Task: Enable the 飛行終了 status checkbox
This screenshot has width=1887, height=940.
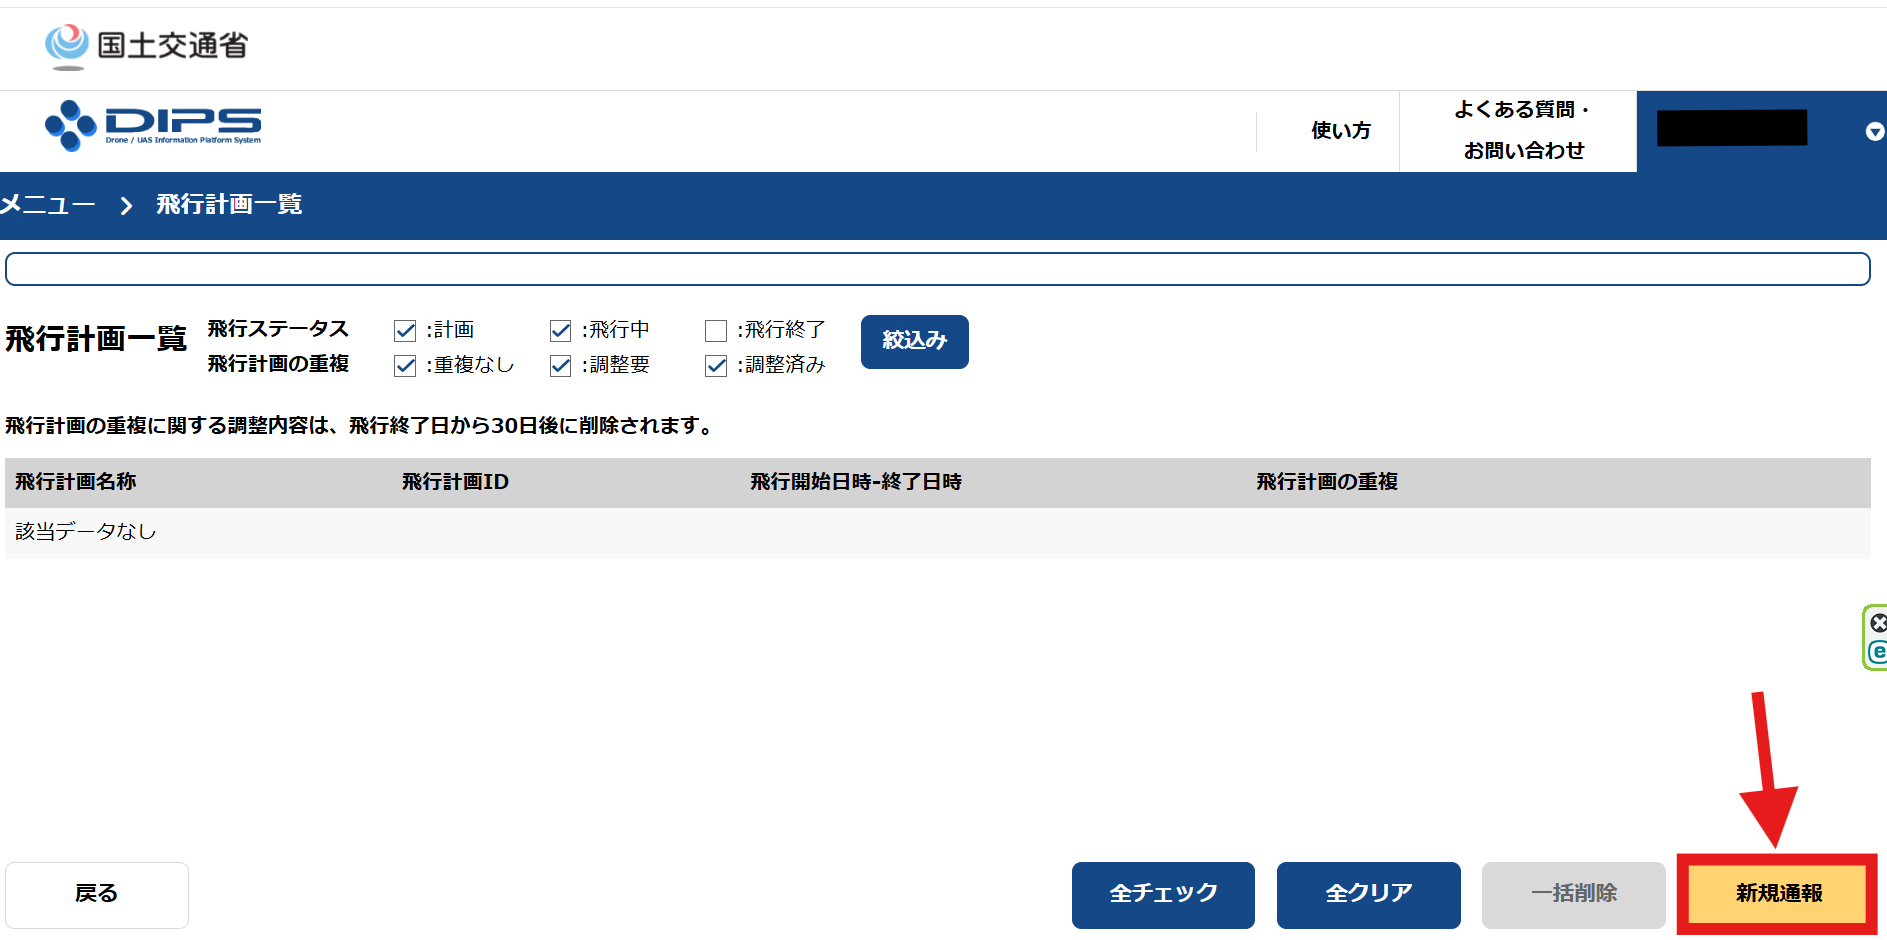Action: click(716, 331)
